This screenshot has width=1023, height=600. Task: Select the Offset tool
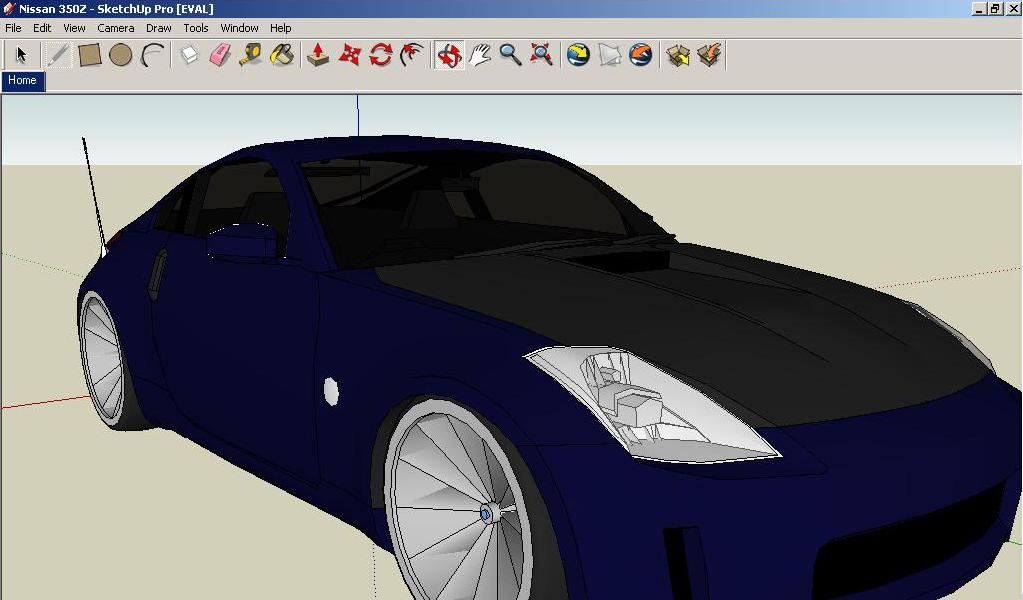point(412,55)
